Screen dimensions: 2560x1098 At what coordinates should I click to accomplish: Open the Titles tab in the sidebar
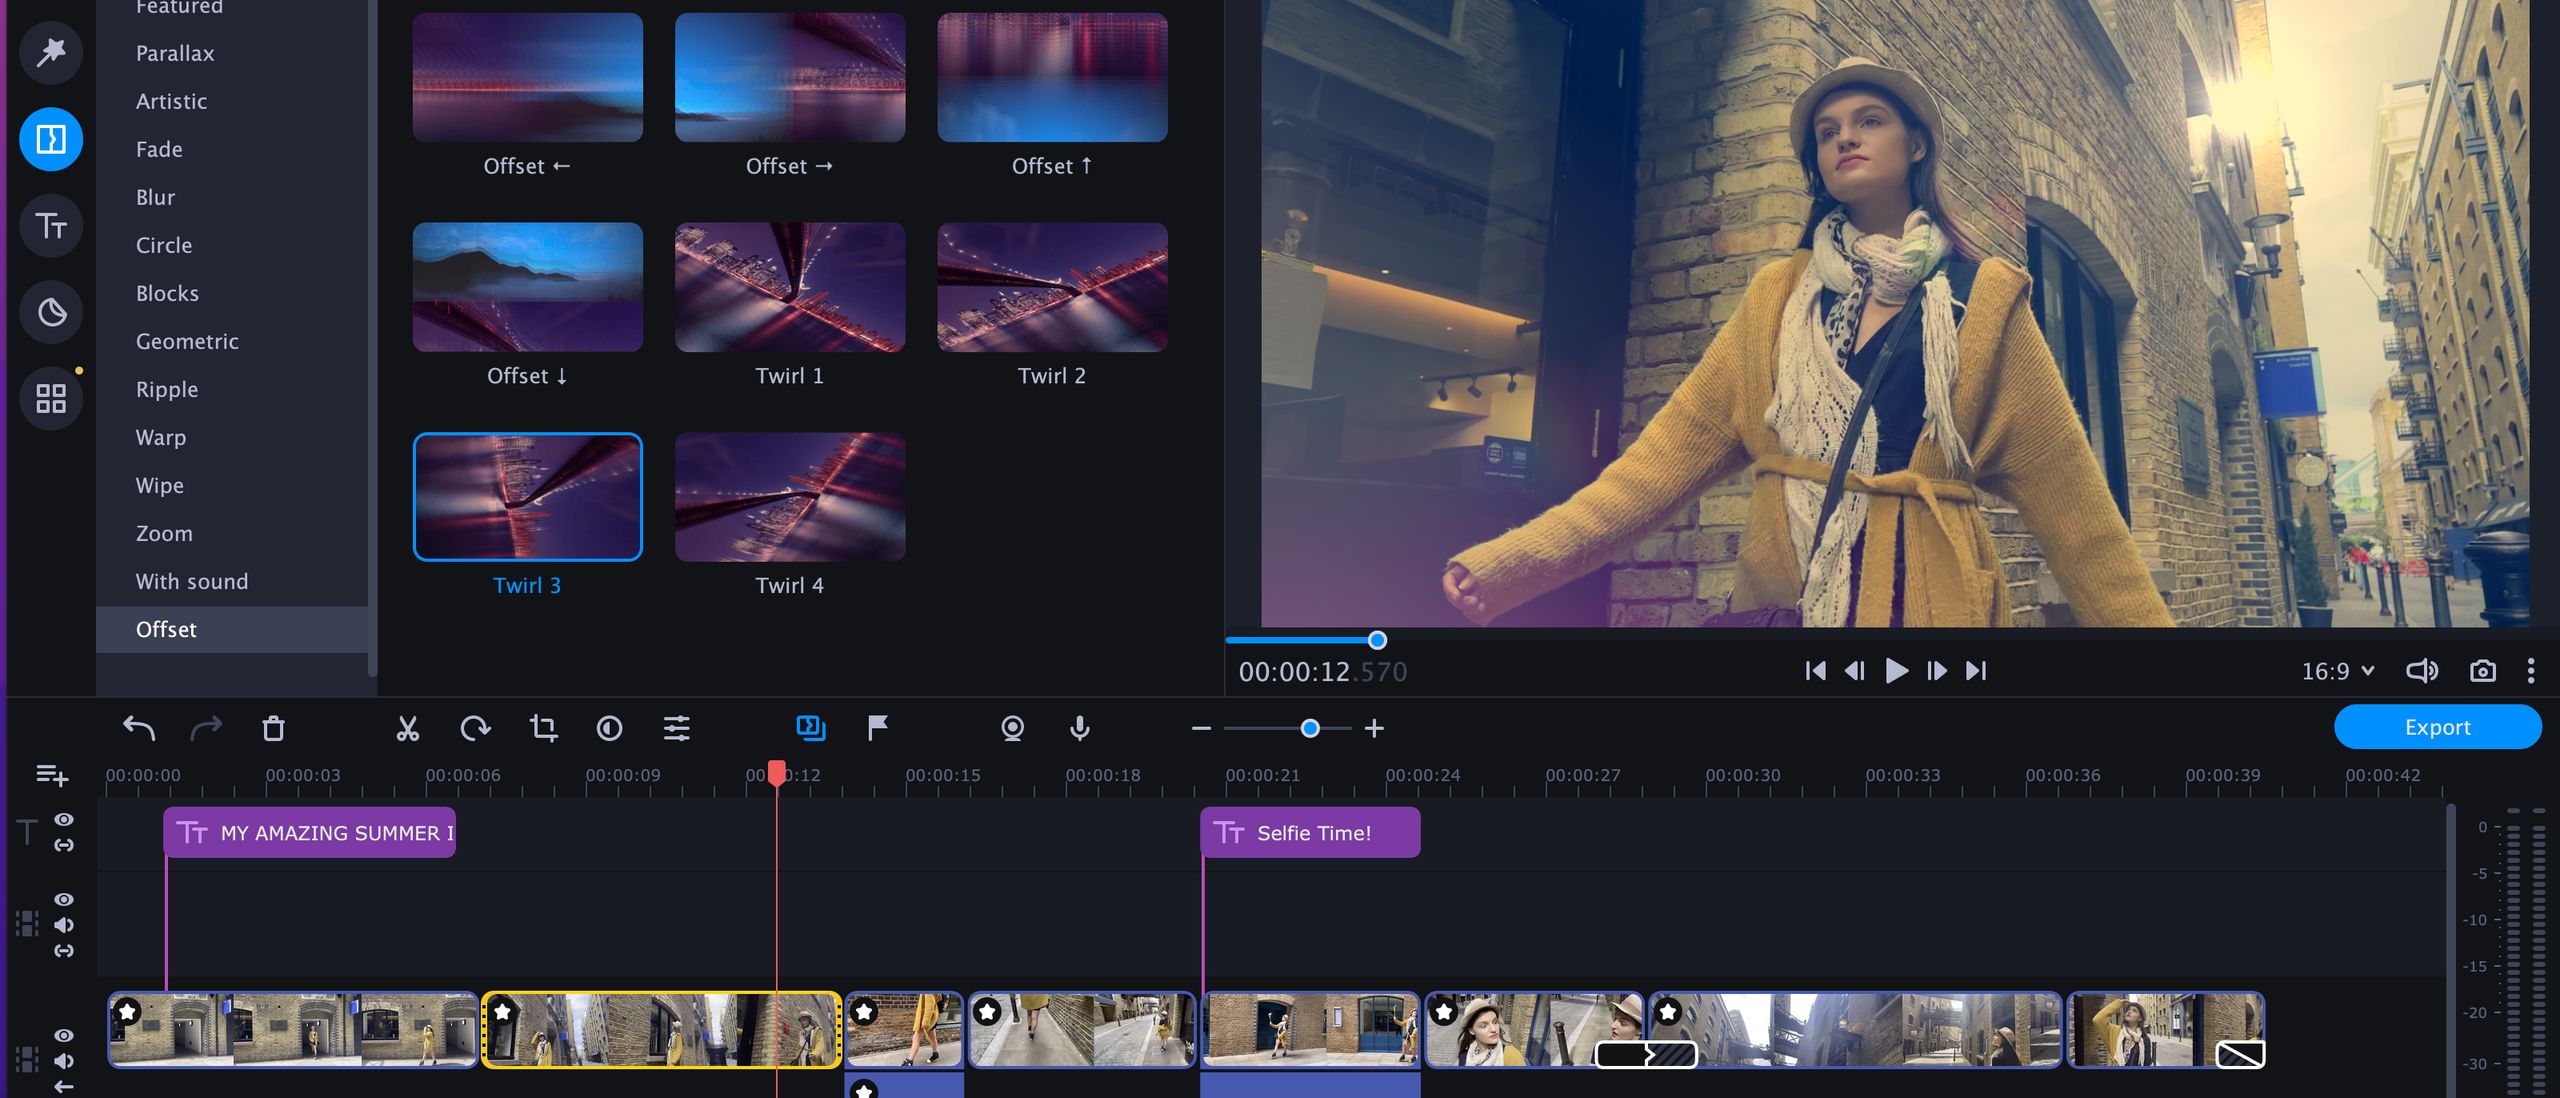coord(51,225)
